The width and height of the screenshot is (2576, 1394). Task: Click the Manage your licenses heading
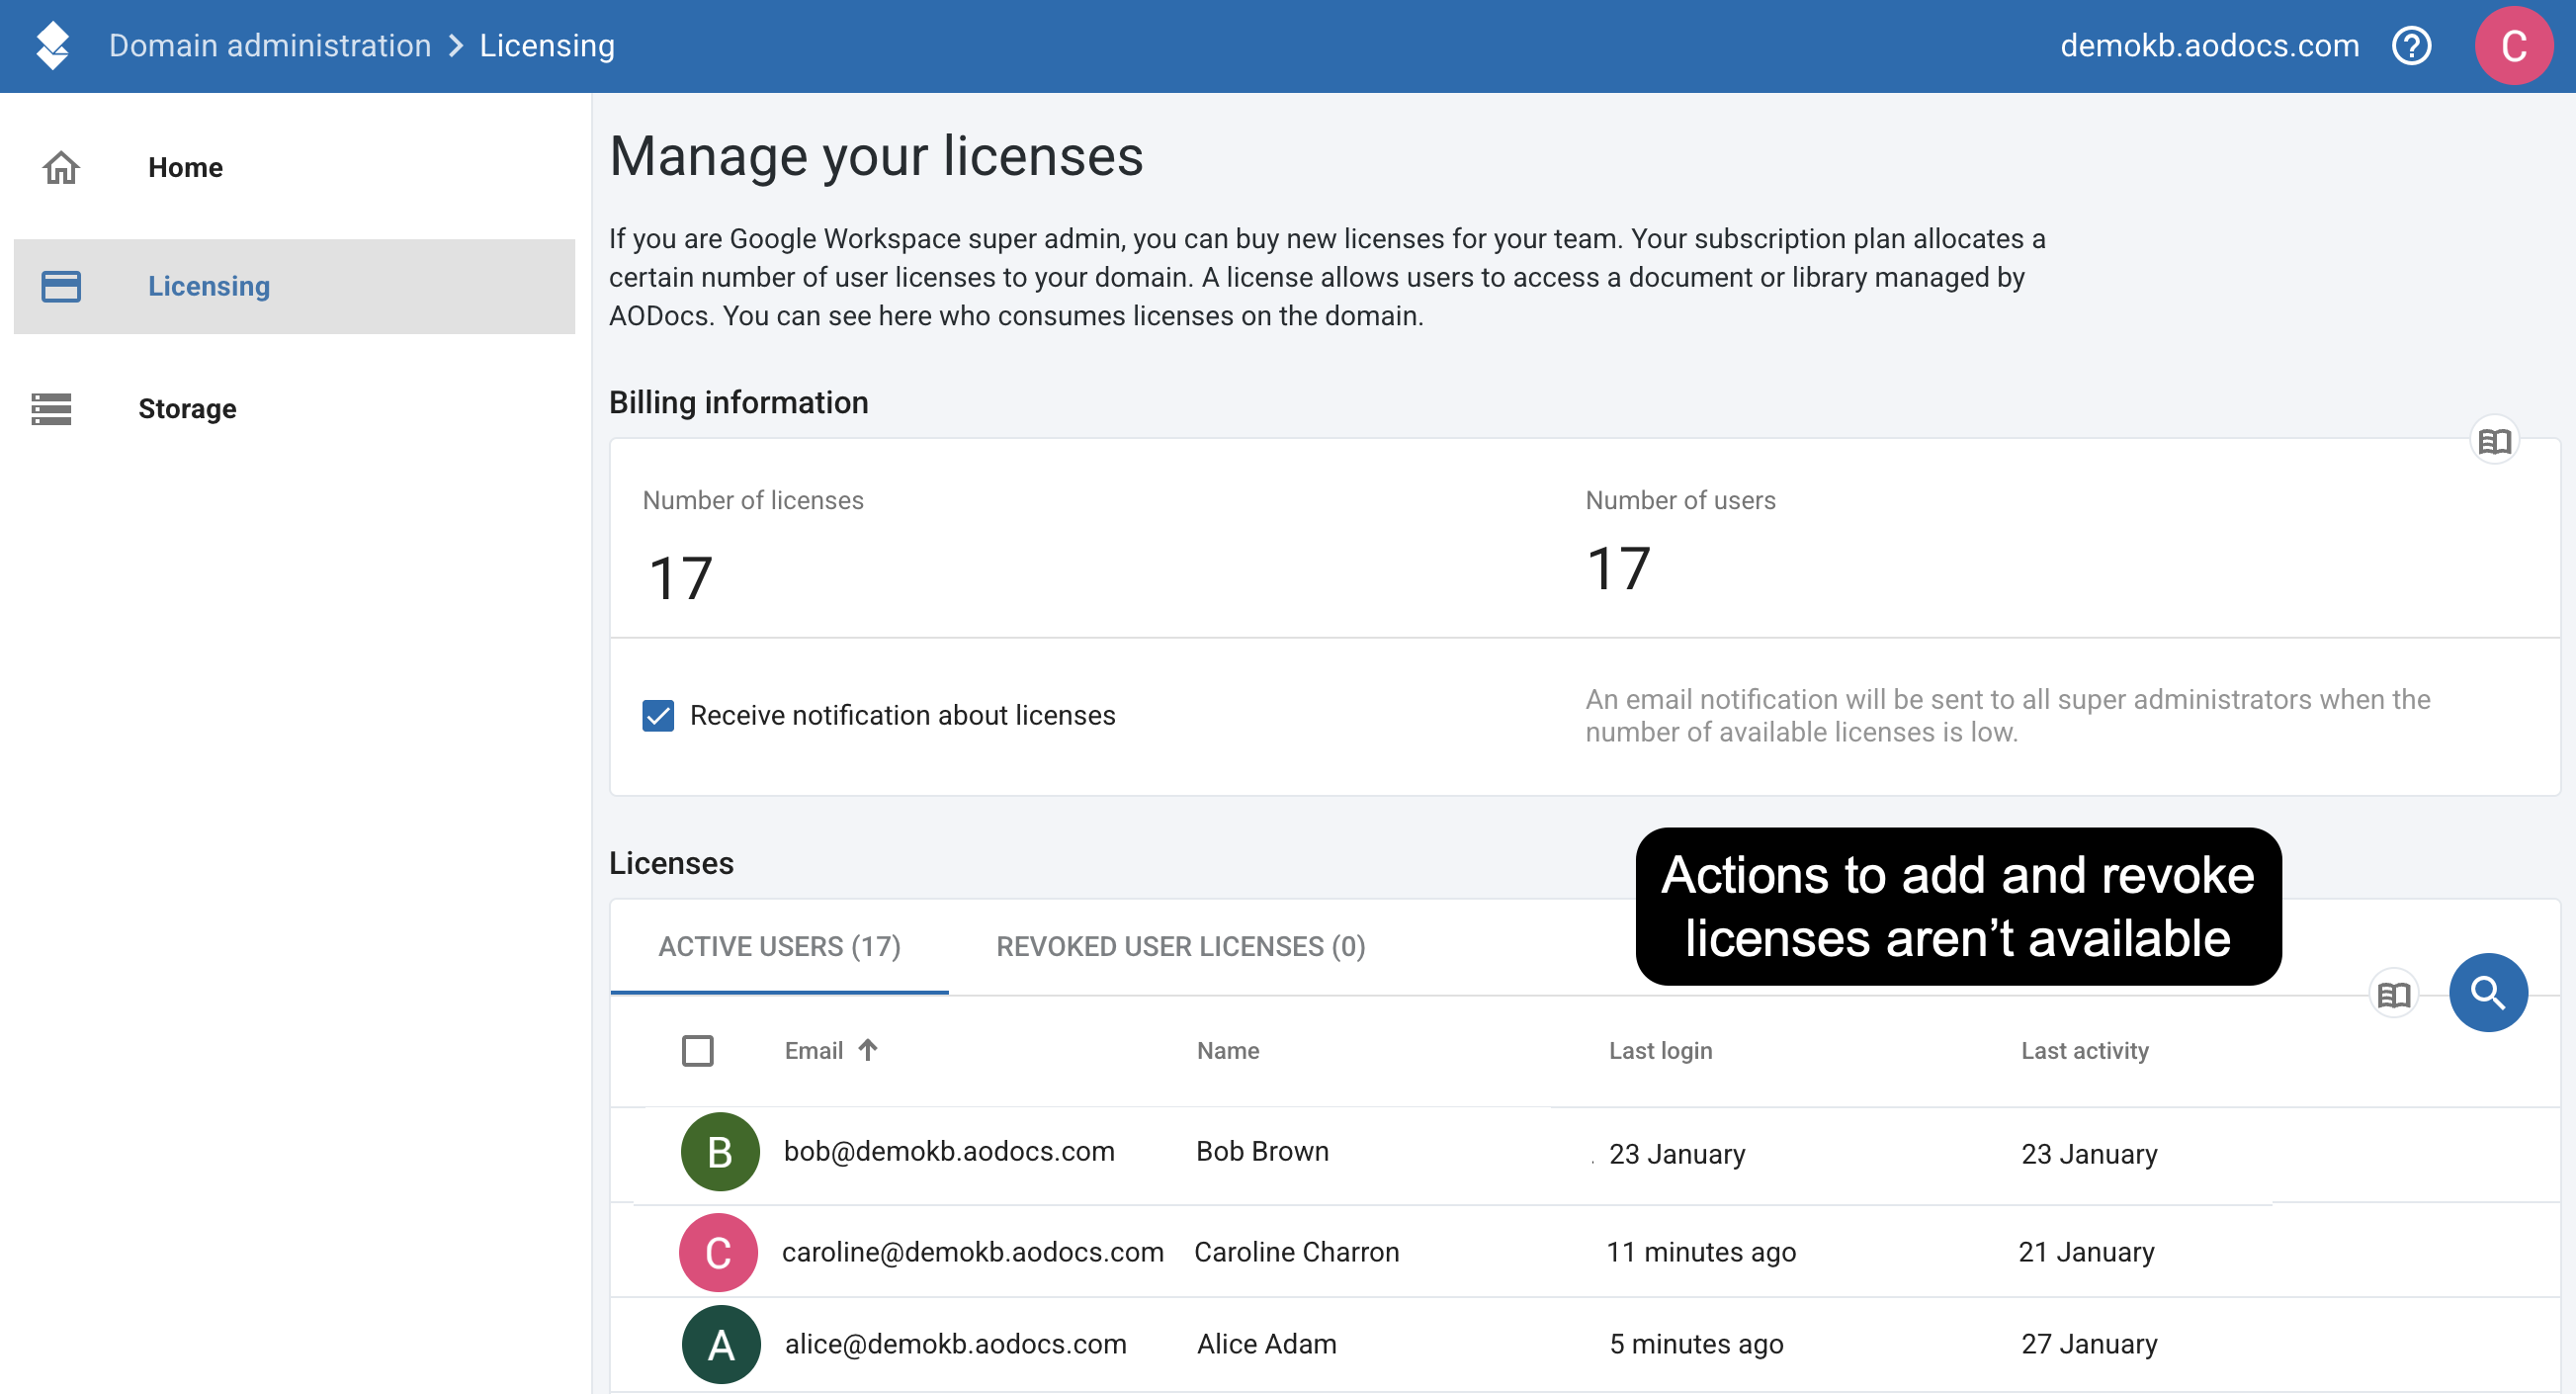click(876, 157)
